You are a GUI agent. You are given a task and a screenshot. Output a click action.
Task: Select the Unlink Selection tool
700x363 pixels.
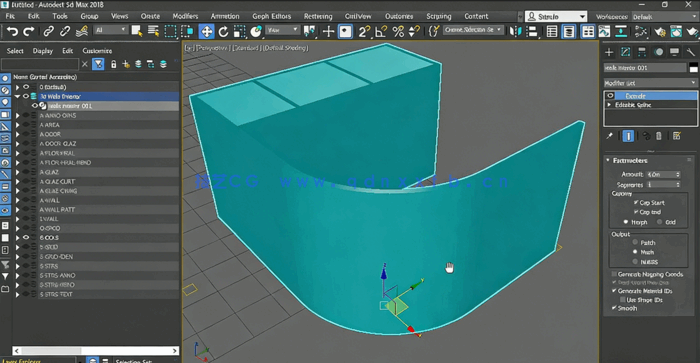point(65,31)
